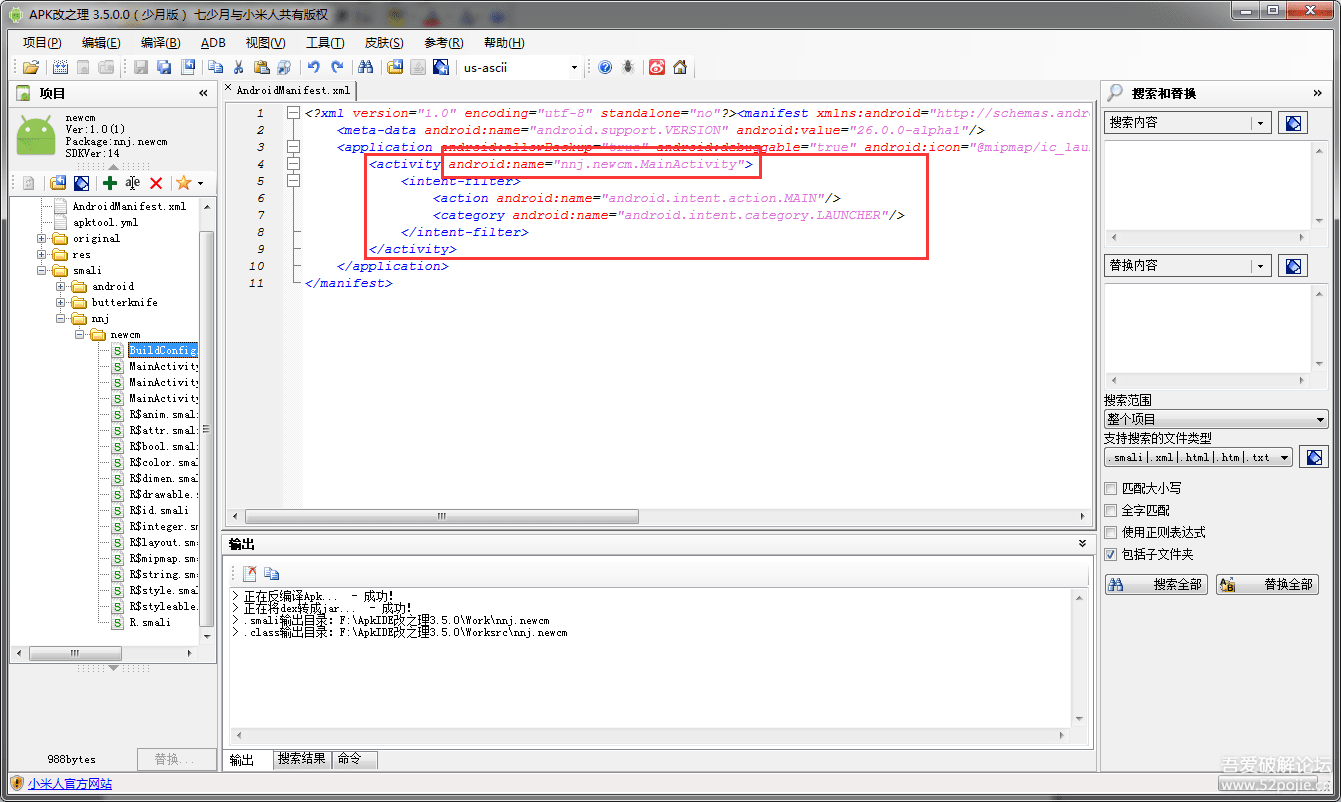Save the file with the floppy disk icon

coord(141,67)
